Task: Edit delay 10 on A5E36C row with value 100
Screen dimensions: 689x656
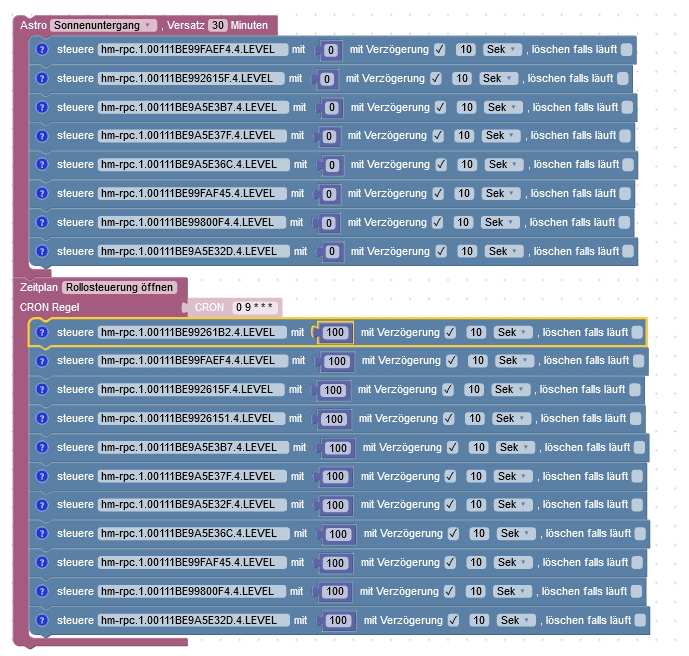Action: [x=479, y=534]
